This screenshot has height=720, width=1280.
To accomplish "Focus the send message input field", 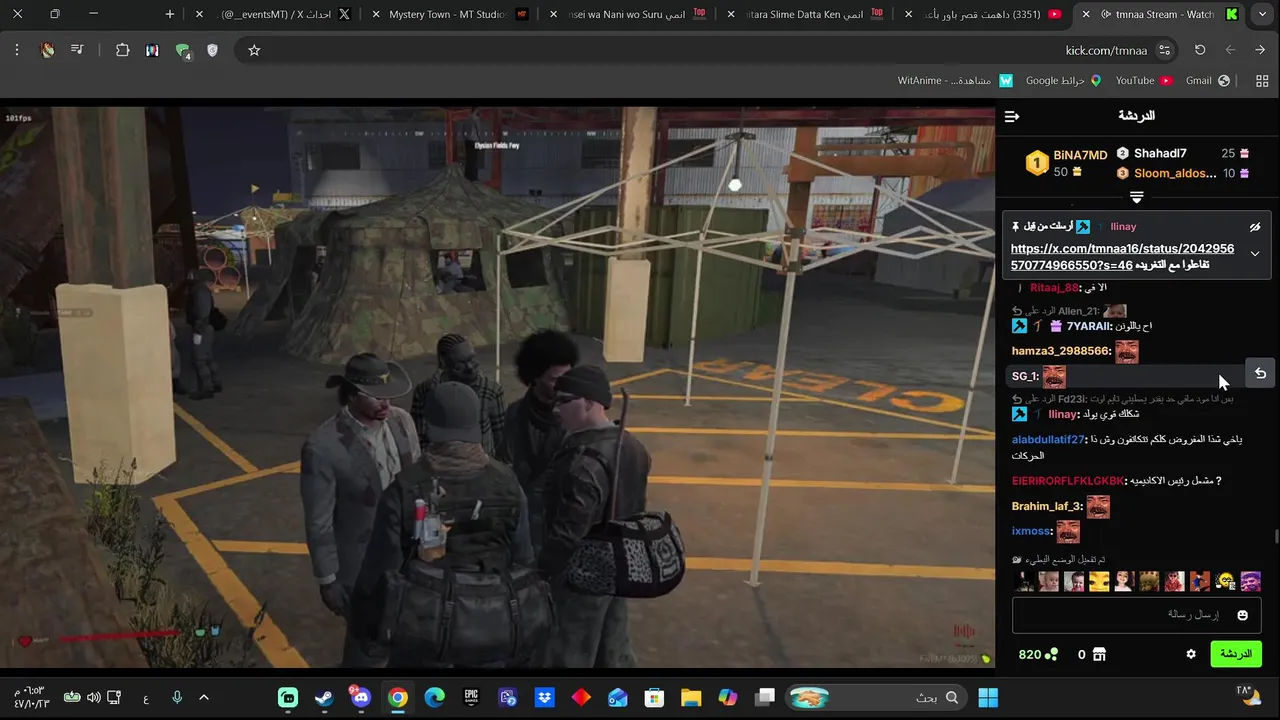I will point(1135,615).
